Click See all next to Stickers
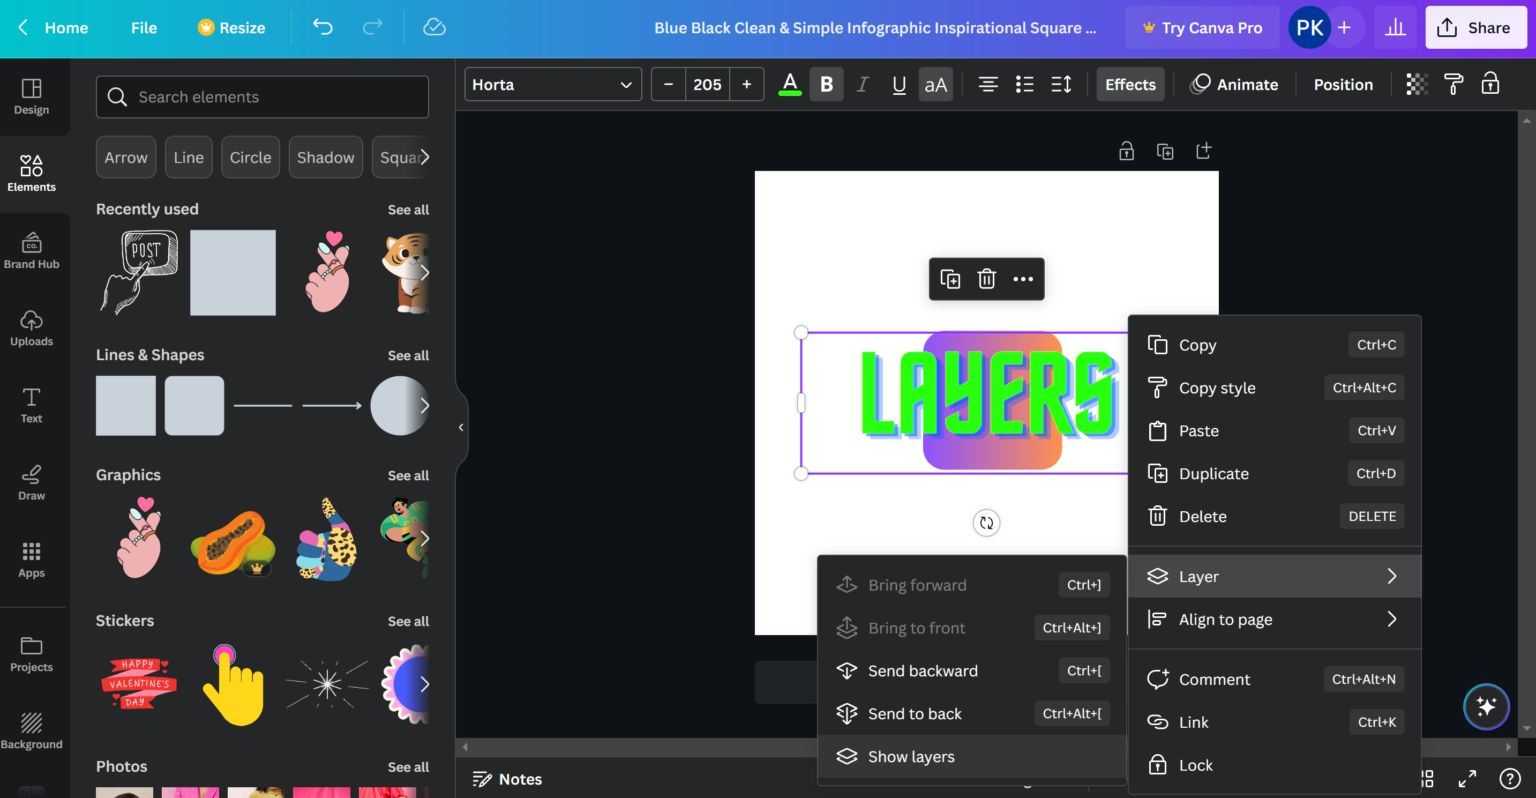The width and height of the screenshot is (1536, 798). point(408,621)
